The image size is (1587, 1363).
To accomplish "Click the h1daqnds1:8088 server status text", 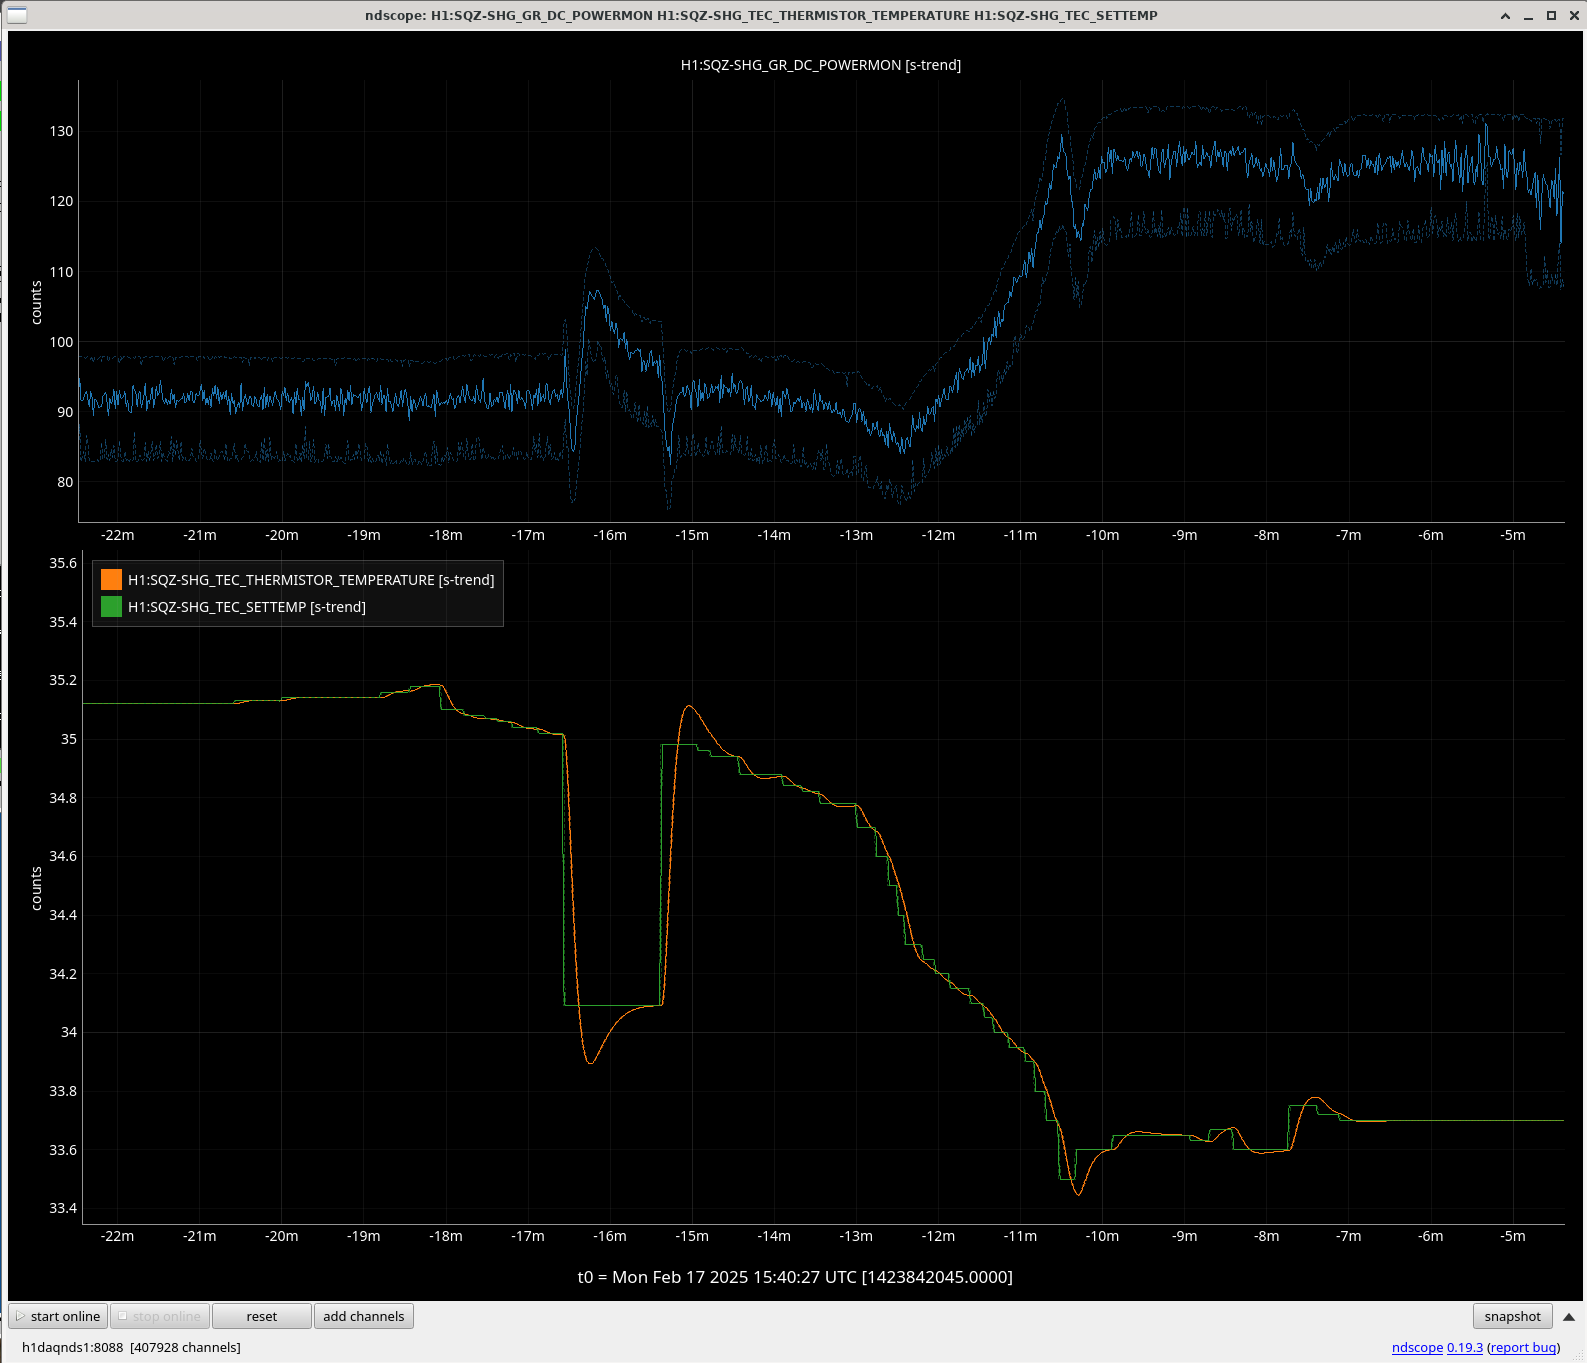I will [131, 1347].
